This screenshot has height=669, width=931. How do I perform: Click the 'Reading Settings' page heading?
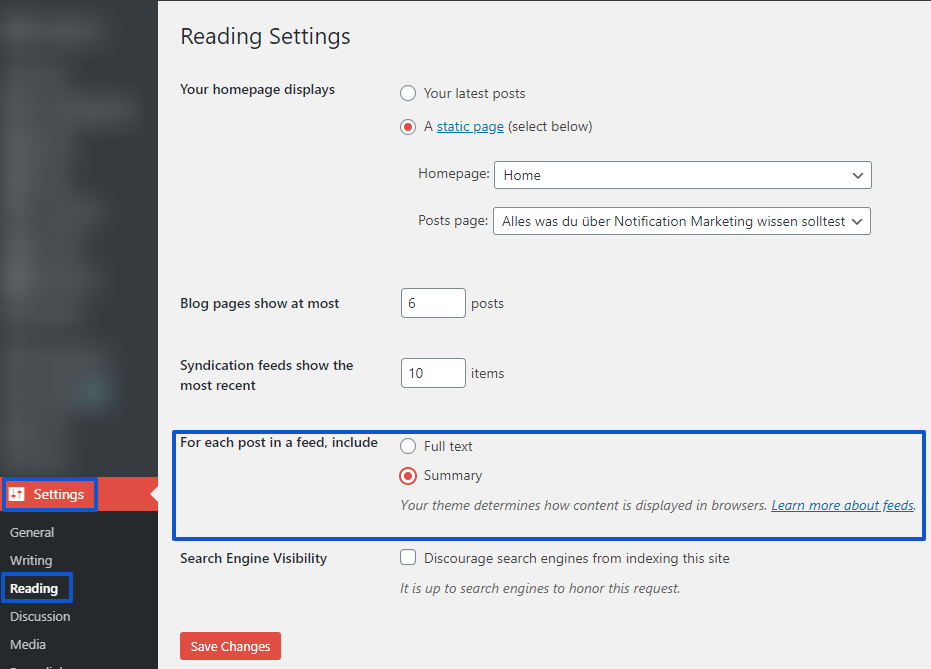pyautogui.click(x=265, y=37)
